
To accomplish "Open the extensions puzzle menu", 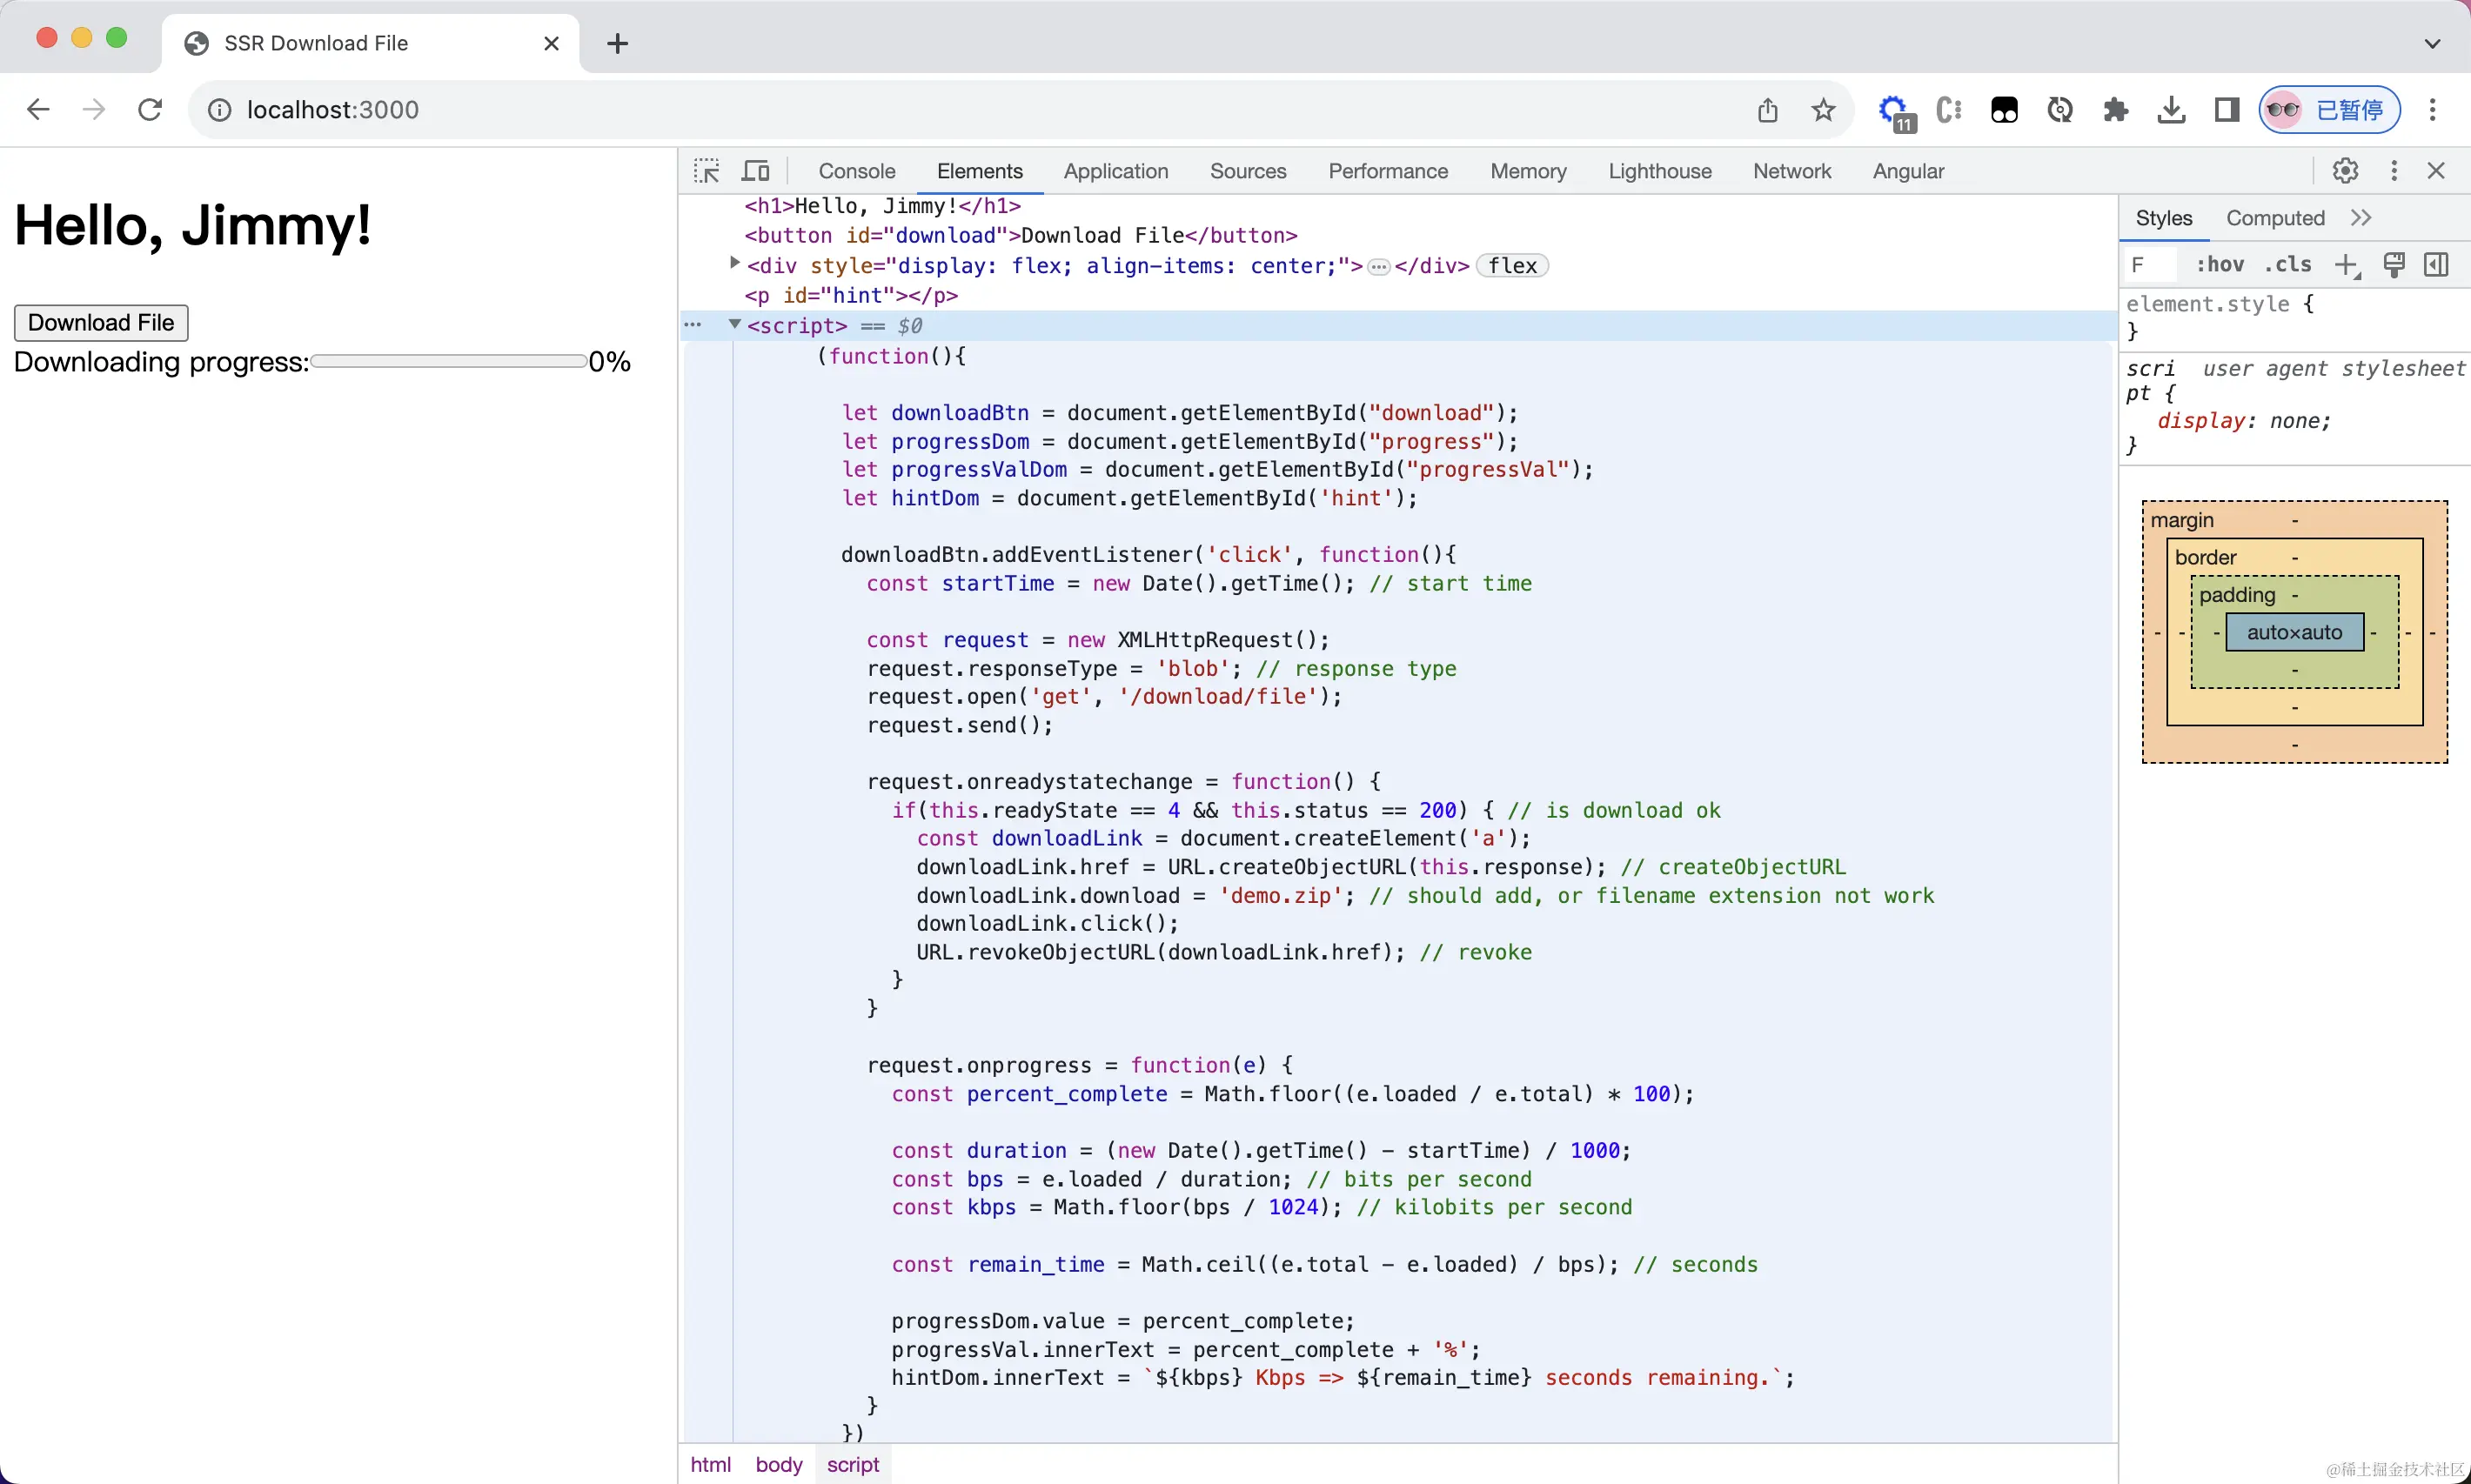I will (2115, 110).
